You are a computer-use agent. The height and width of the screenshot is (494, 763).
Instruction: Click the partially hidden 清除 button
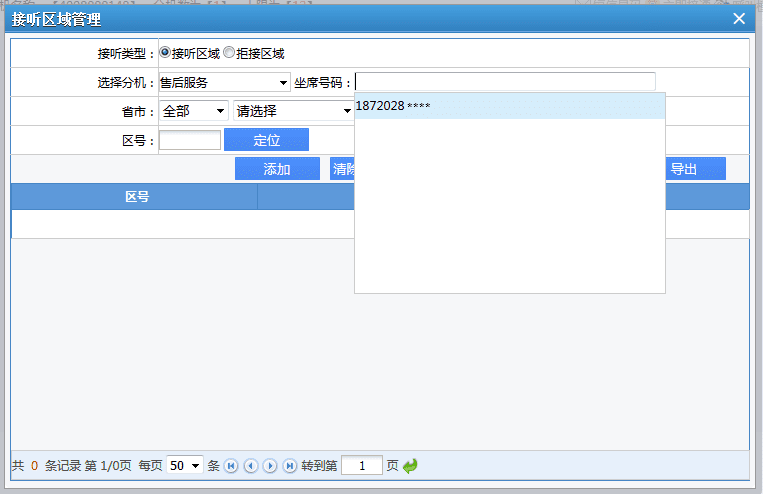[x=342, y=169]
